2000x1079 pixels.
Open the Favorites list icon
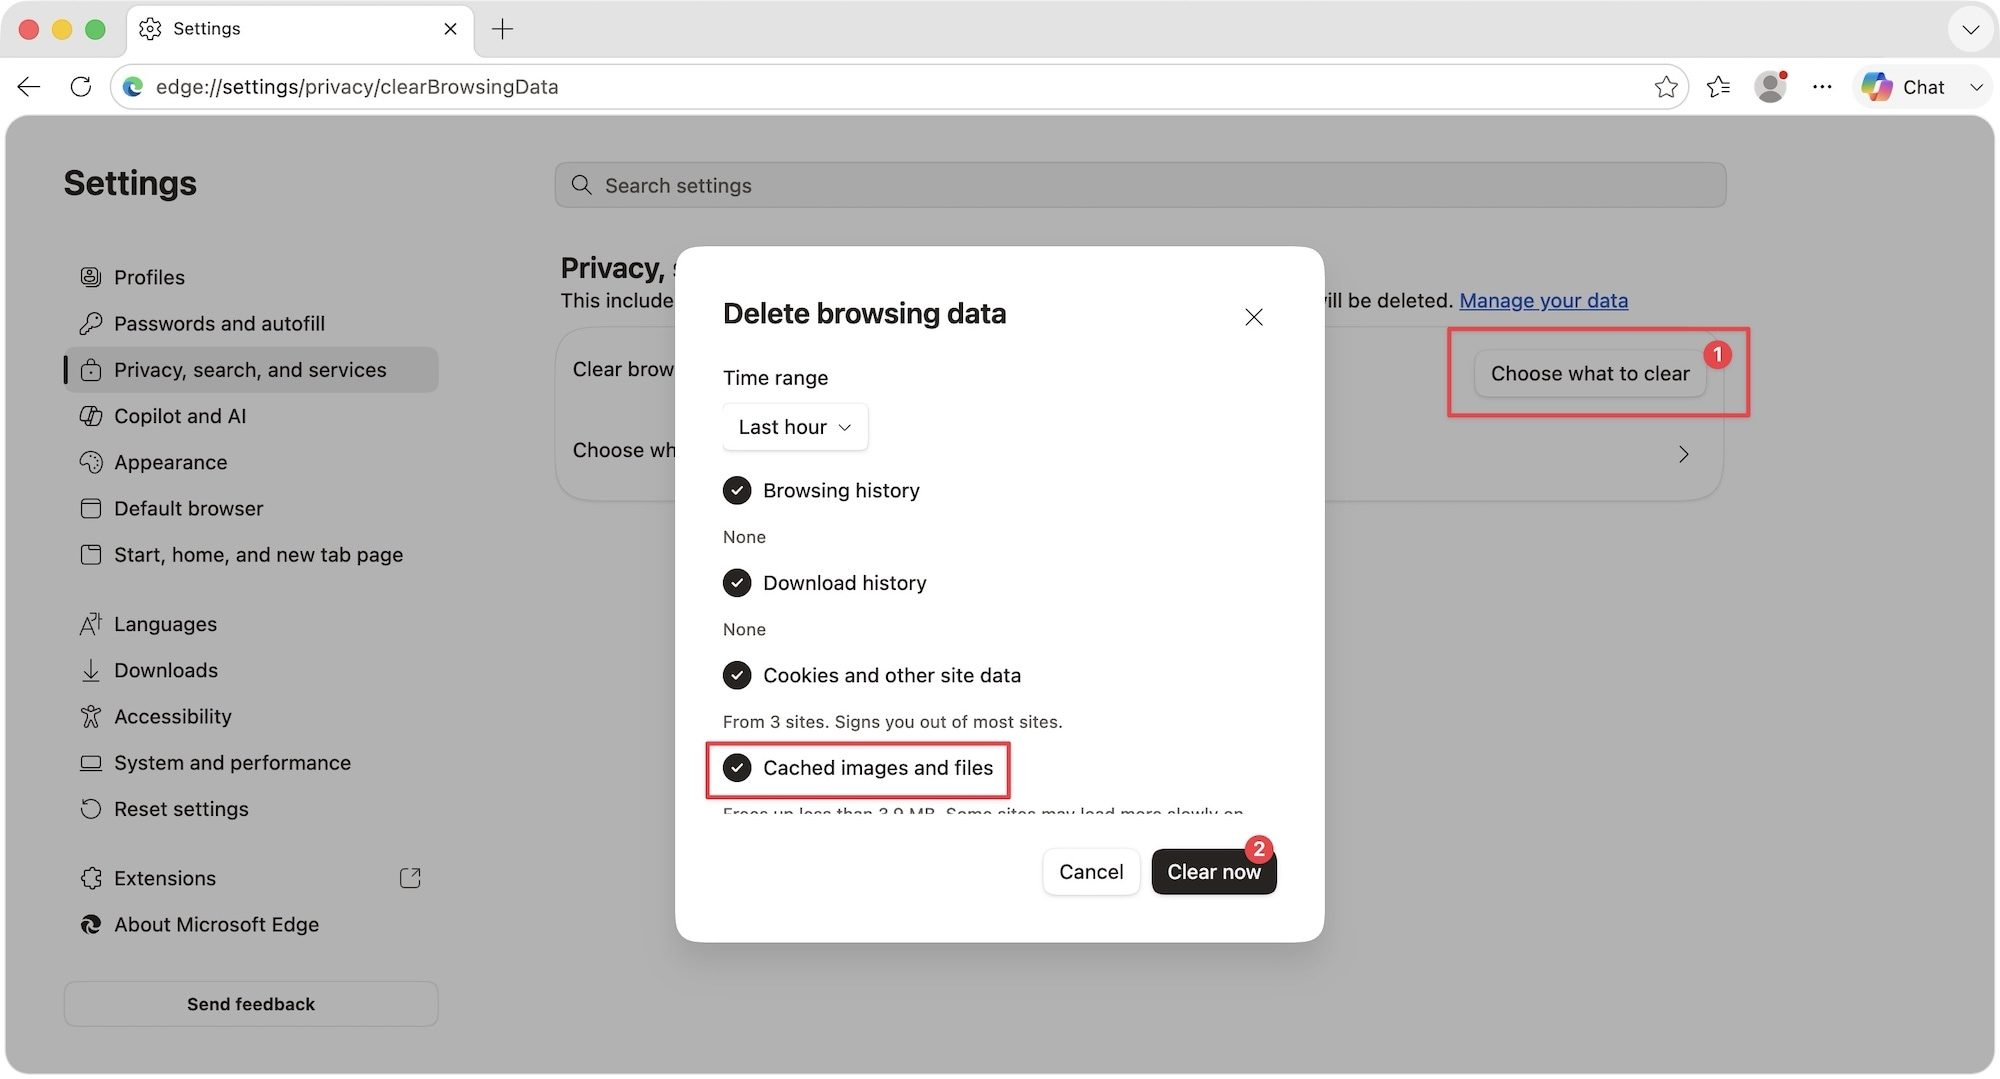point(1718,87)
